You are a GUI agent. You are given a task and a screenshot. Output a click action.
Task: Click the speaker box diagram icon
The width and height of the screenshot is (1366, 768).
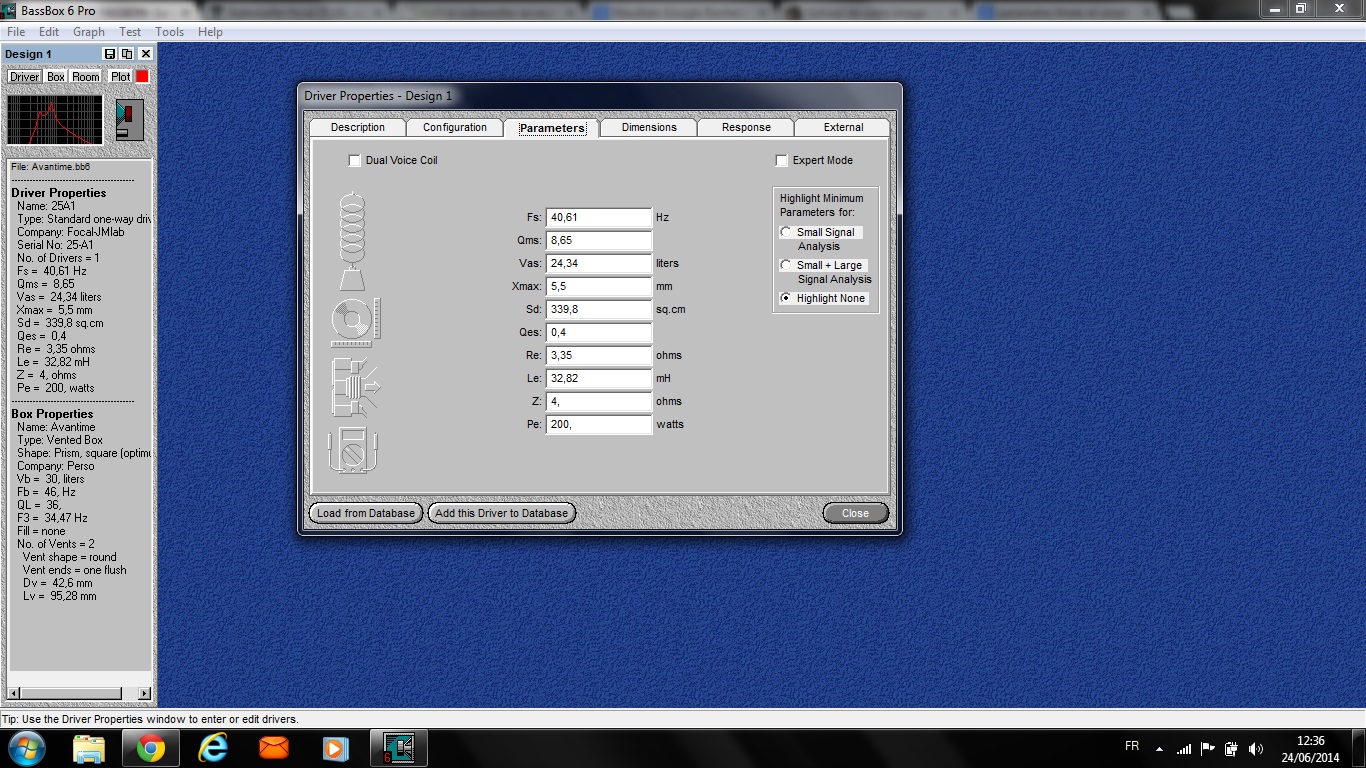pos(129,120)
